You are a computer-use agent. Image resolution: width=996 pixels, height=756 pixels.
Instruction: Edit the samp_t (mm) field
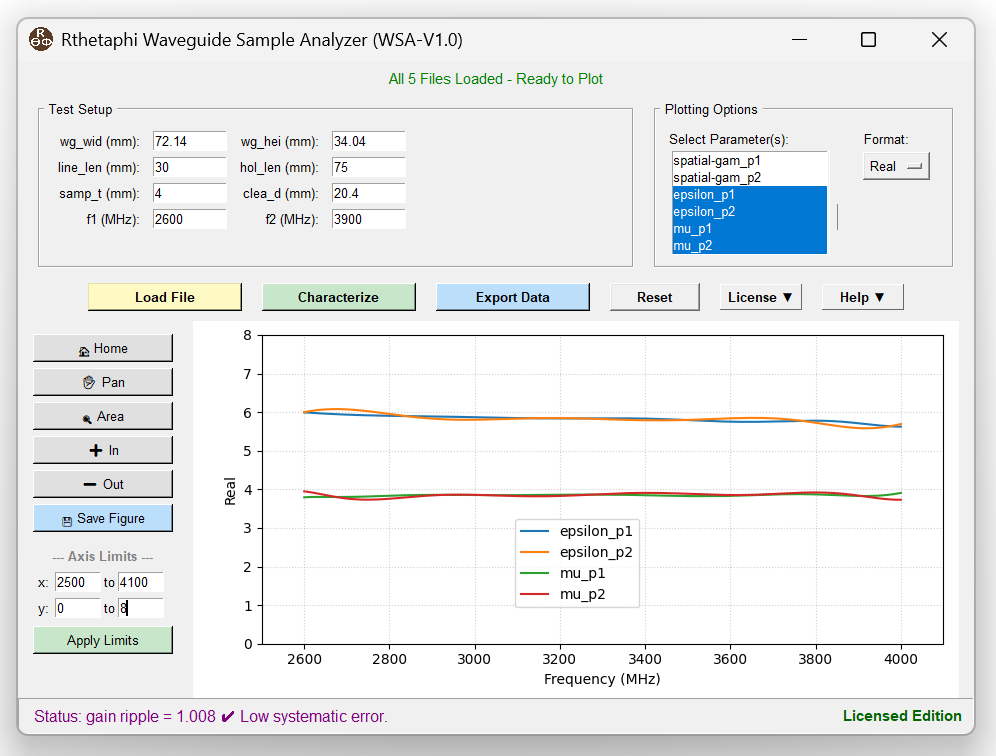coord(189,193)
